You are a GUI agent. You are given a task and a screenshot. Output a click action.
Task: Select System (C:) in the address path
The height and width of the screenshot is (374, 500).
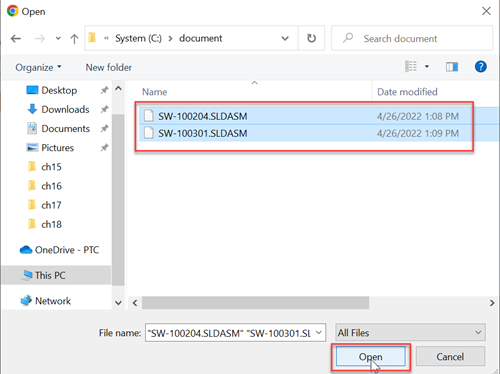[x=138, y=38]
